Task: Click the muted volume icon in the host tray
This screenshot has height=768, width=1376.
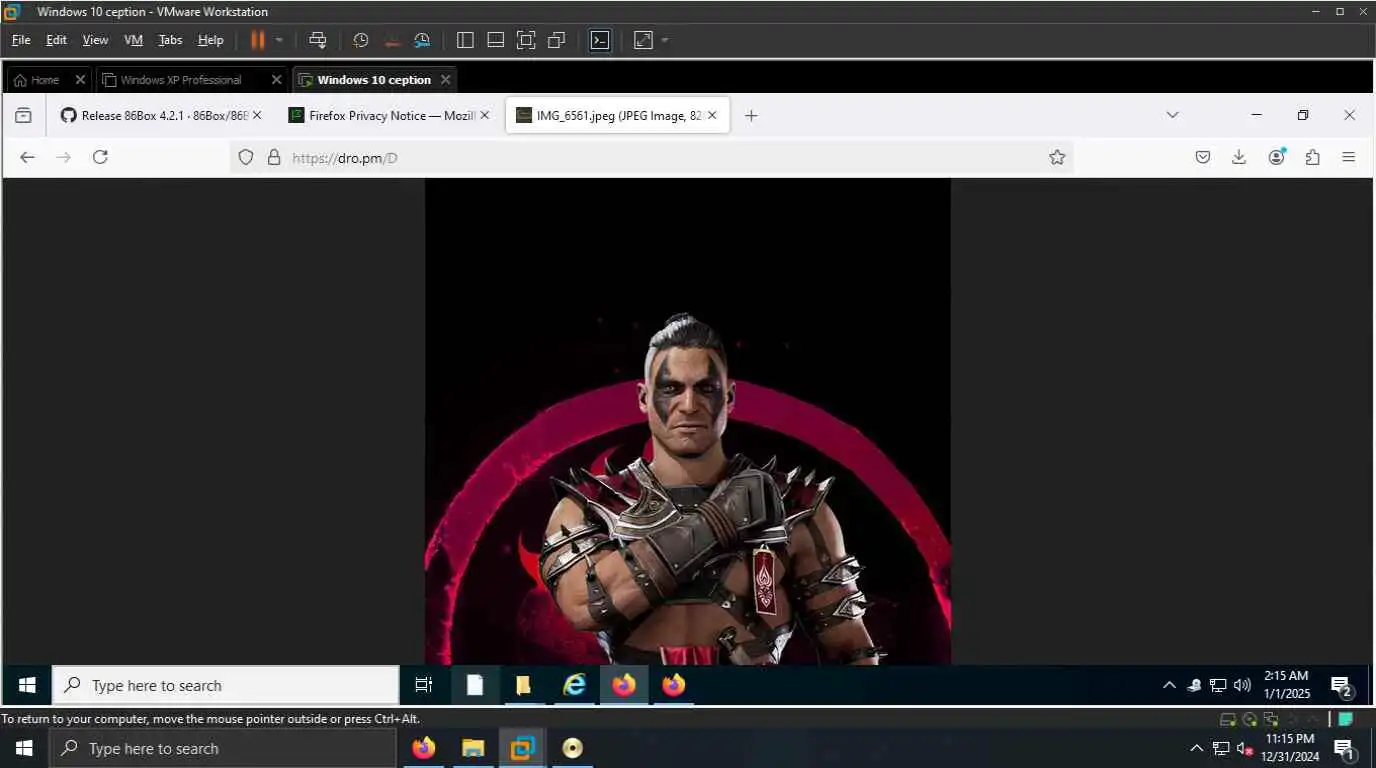Action: pos(1246,748)
